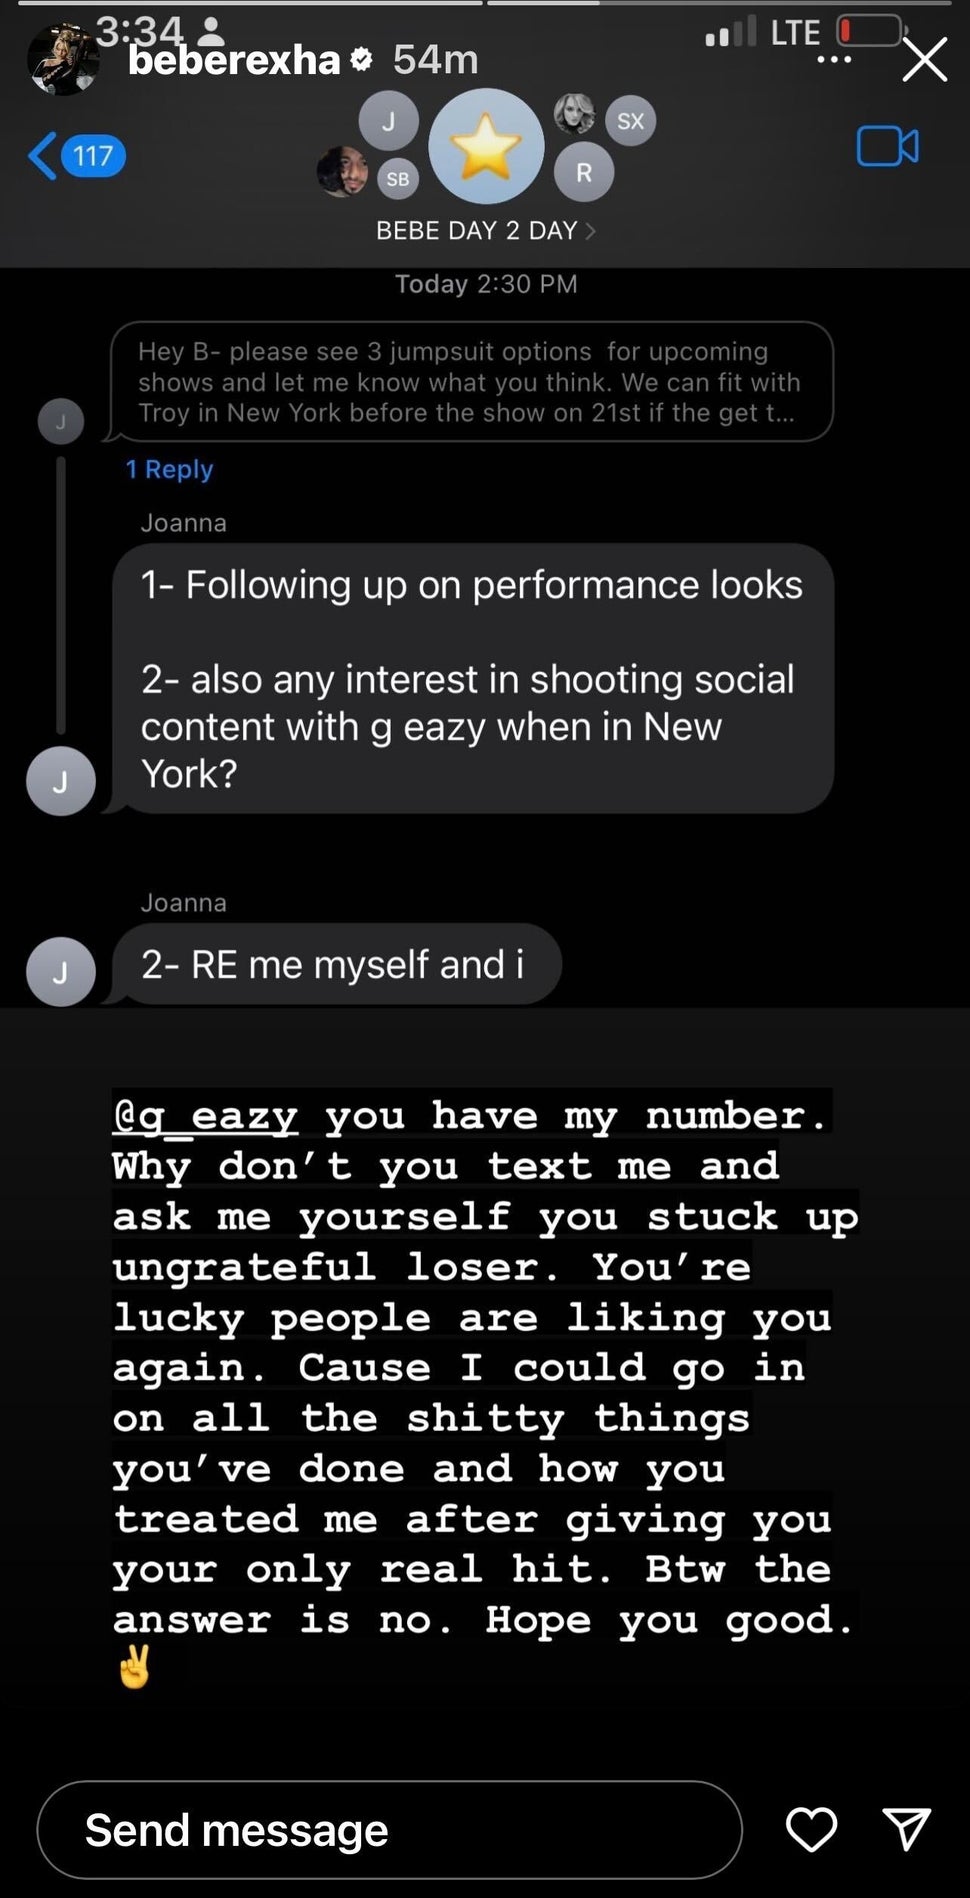View the 1 Reply thread
Screen dimensions: 970x1898
tap(169, 469)
